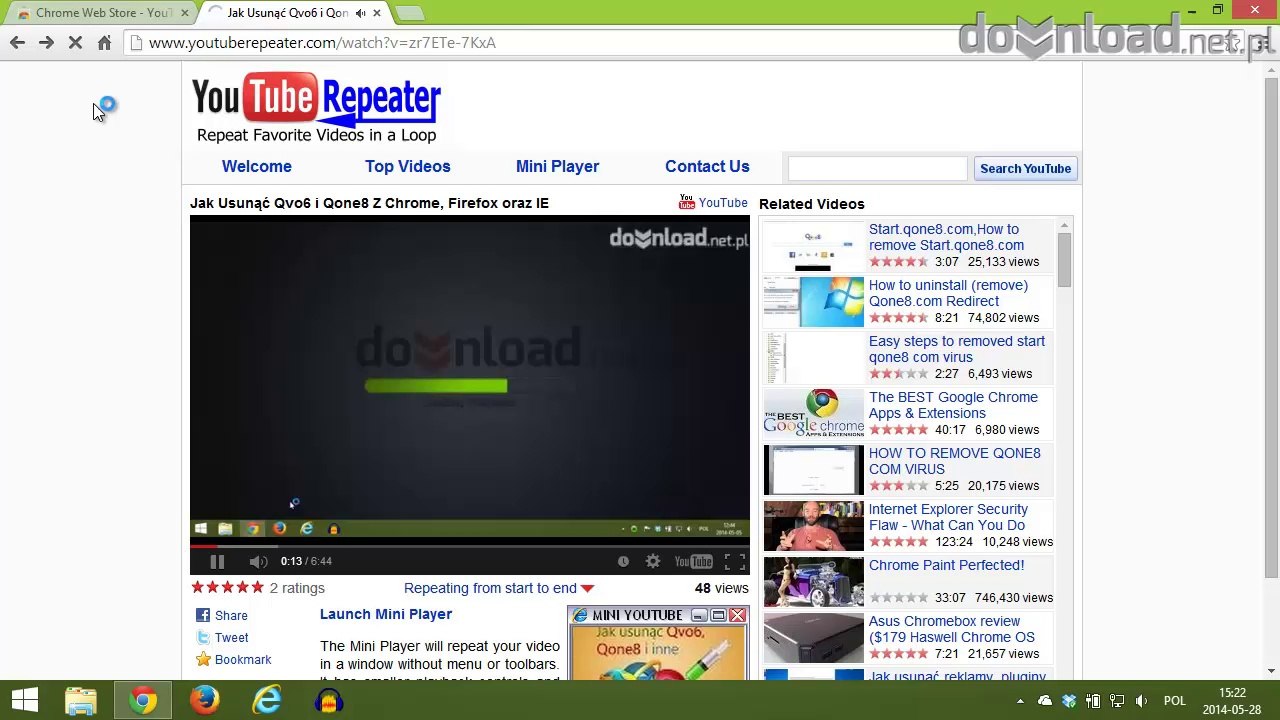This screenshot has height=720, width=1280.
Task: Open the video settings gear
Action: click(x=653, y=561)
